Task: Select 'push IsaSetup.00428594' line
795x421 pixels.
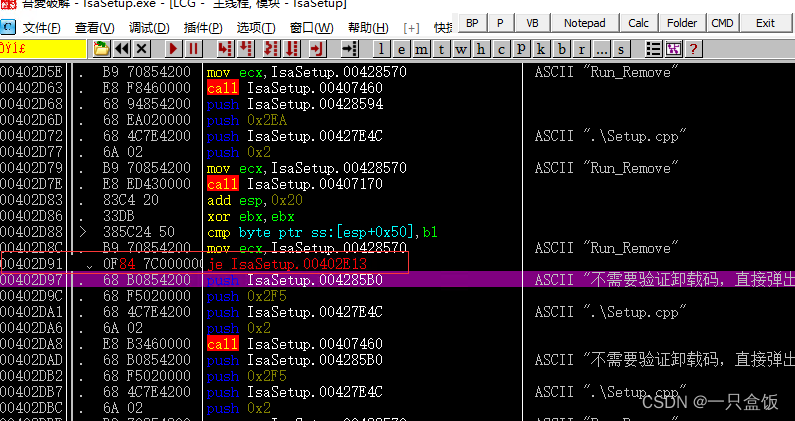Action: 295,104
